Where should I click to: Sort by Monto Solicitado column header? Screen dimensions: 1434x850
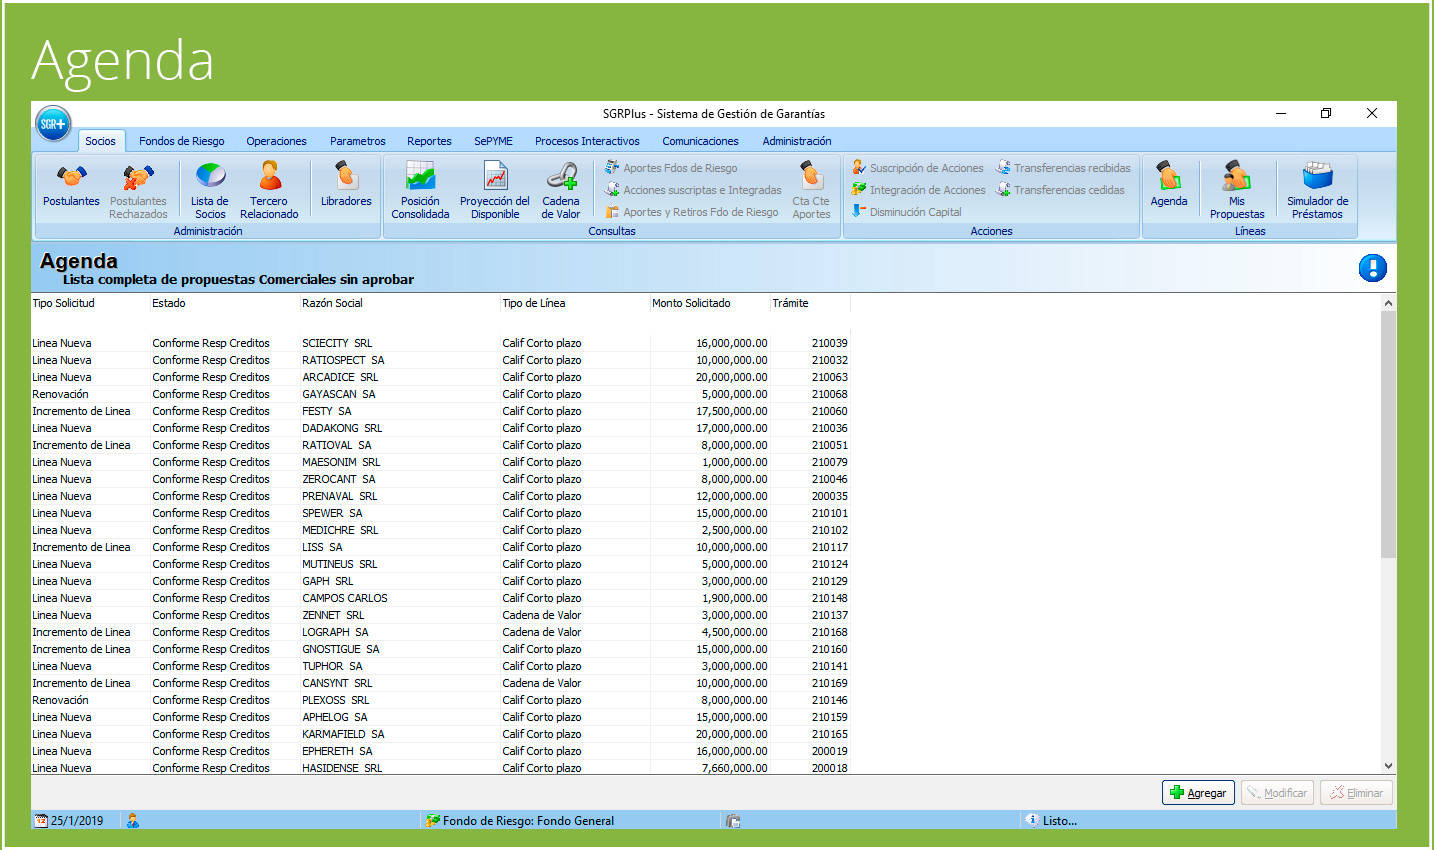point(691,303)
